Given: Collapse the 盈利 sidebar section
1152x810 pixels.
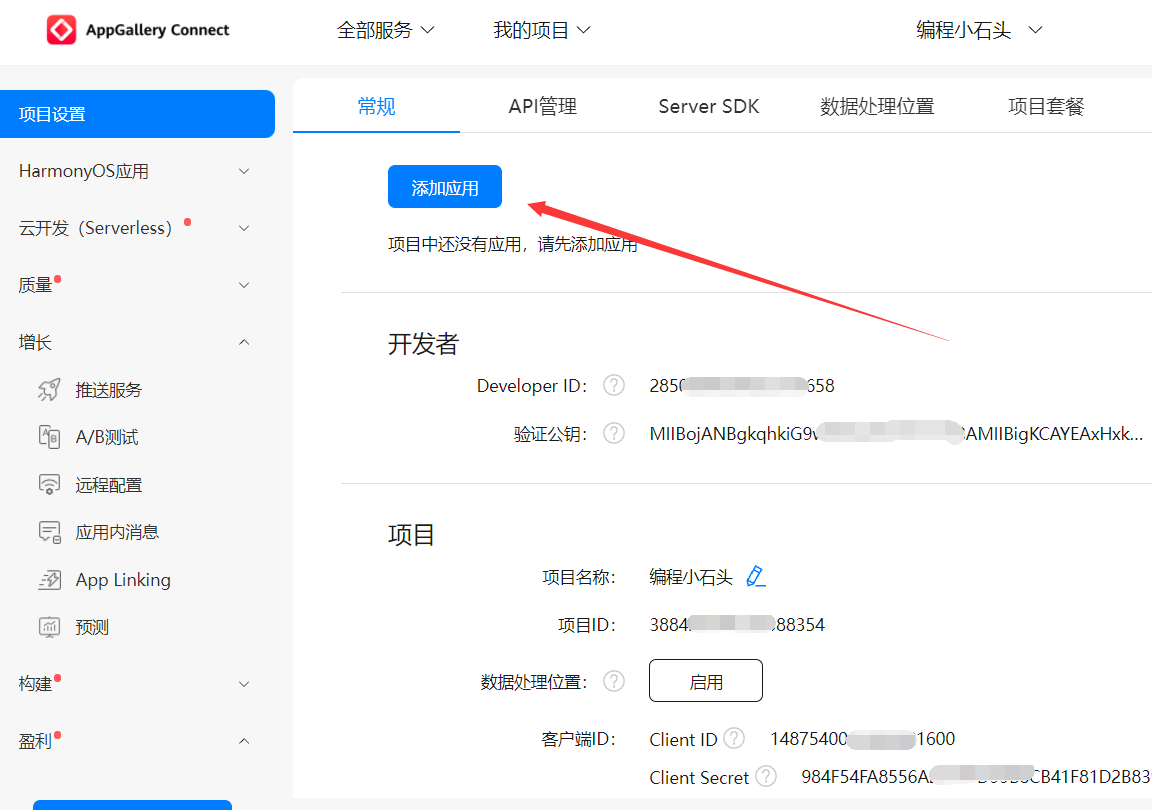Looking at the screenshot, I should coord(137,741).
